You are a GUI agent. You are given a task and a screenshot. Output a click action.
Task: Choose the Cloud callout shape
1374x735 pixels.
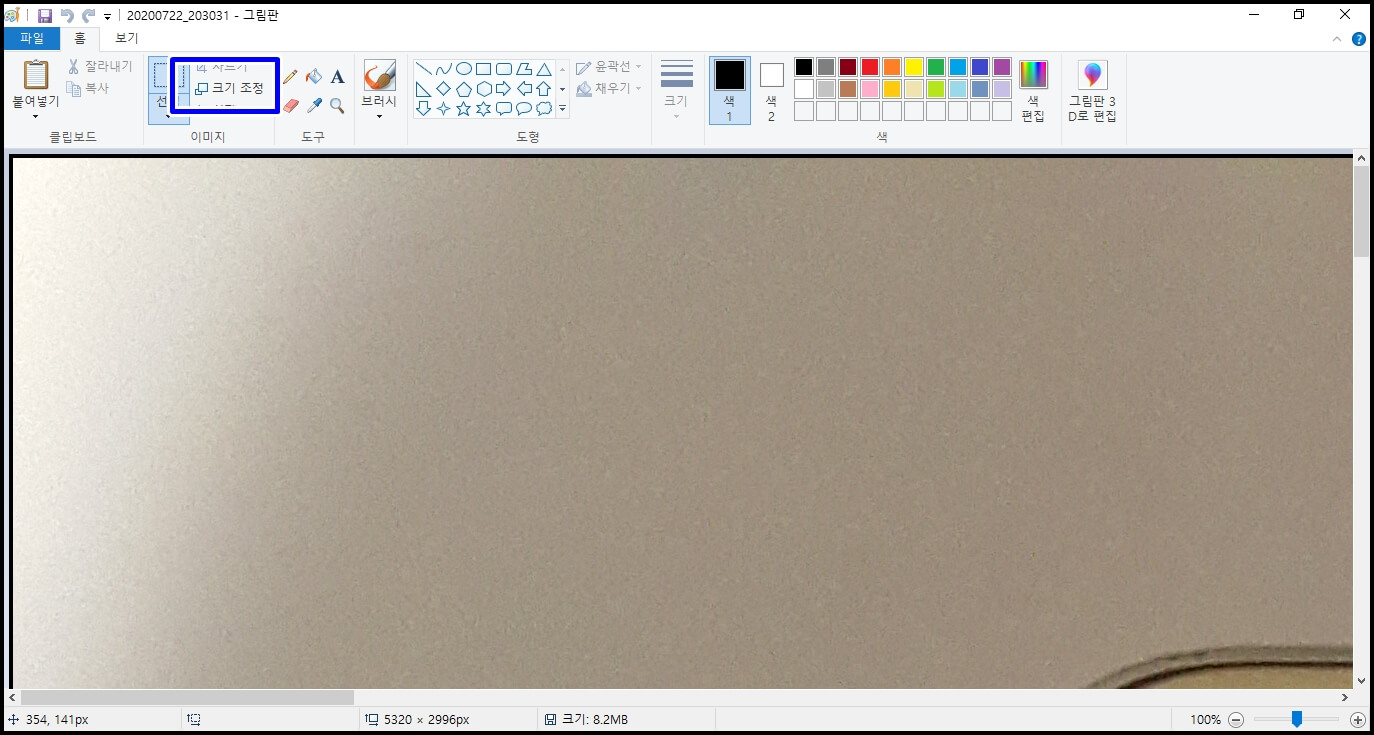click(x=544, y=109)
